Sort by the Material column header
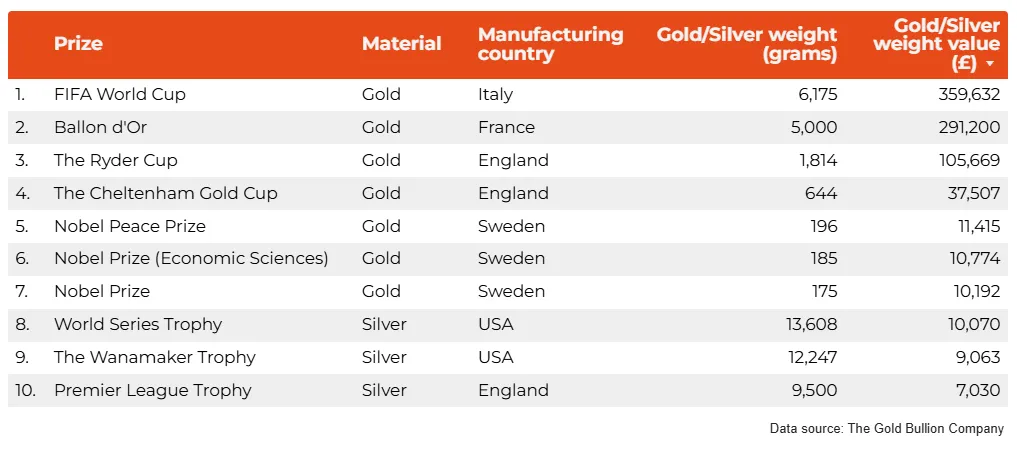This screenshot has width=1017, height=449. point(401,44)
